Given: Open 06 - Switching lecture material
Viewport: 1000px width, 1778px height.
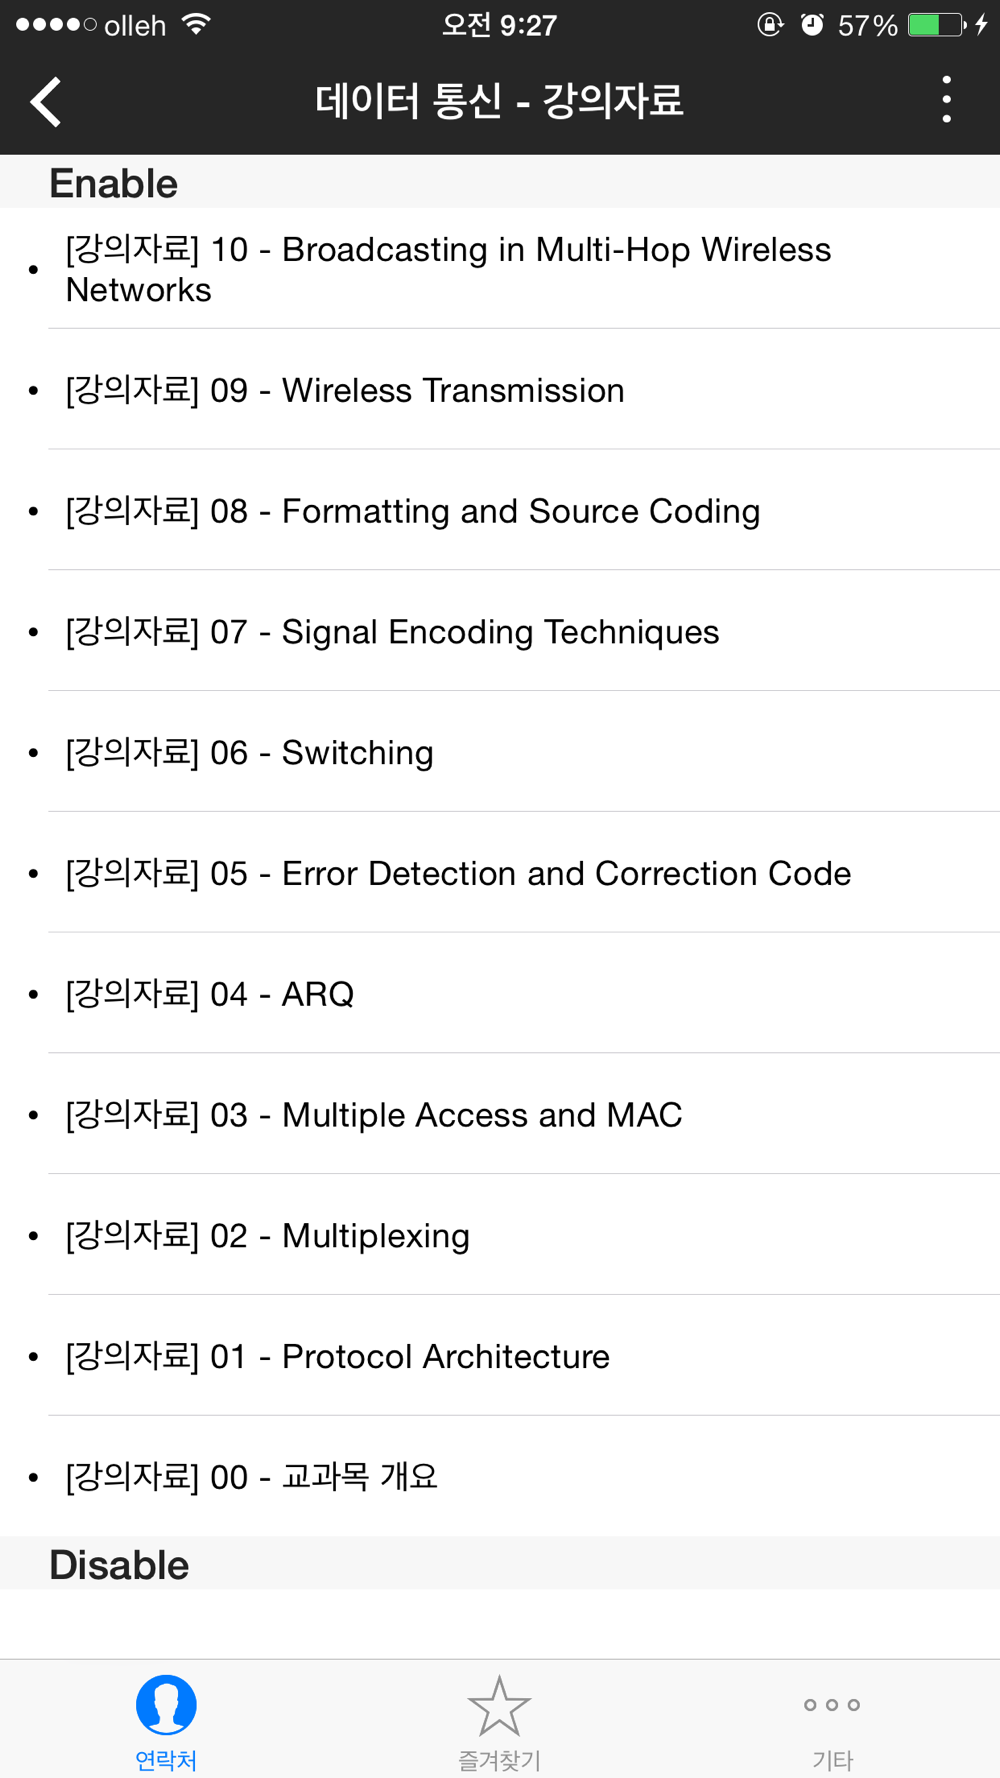Looking at the screenshot, I should tap(500, 752).
